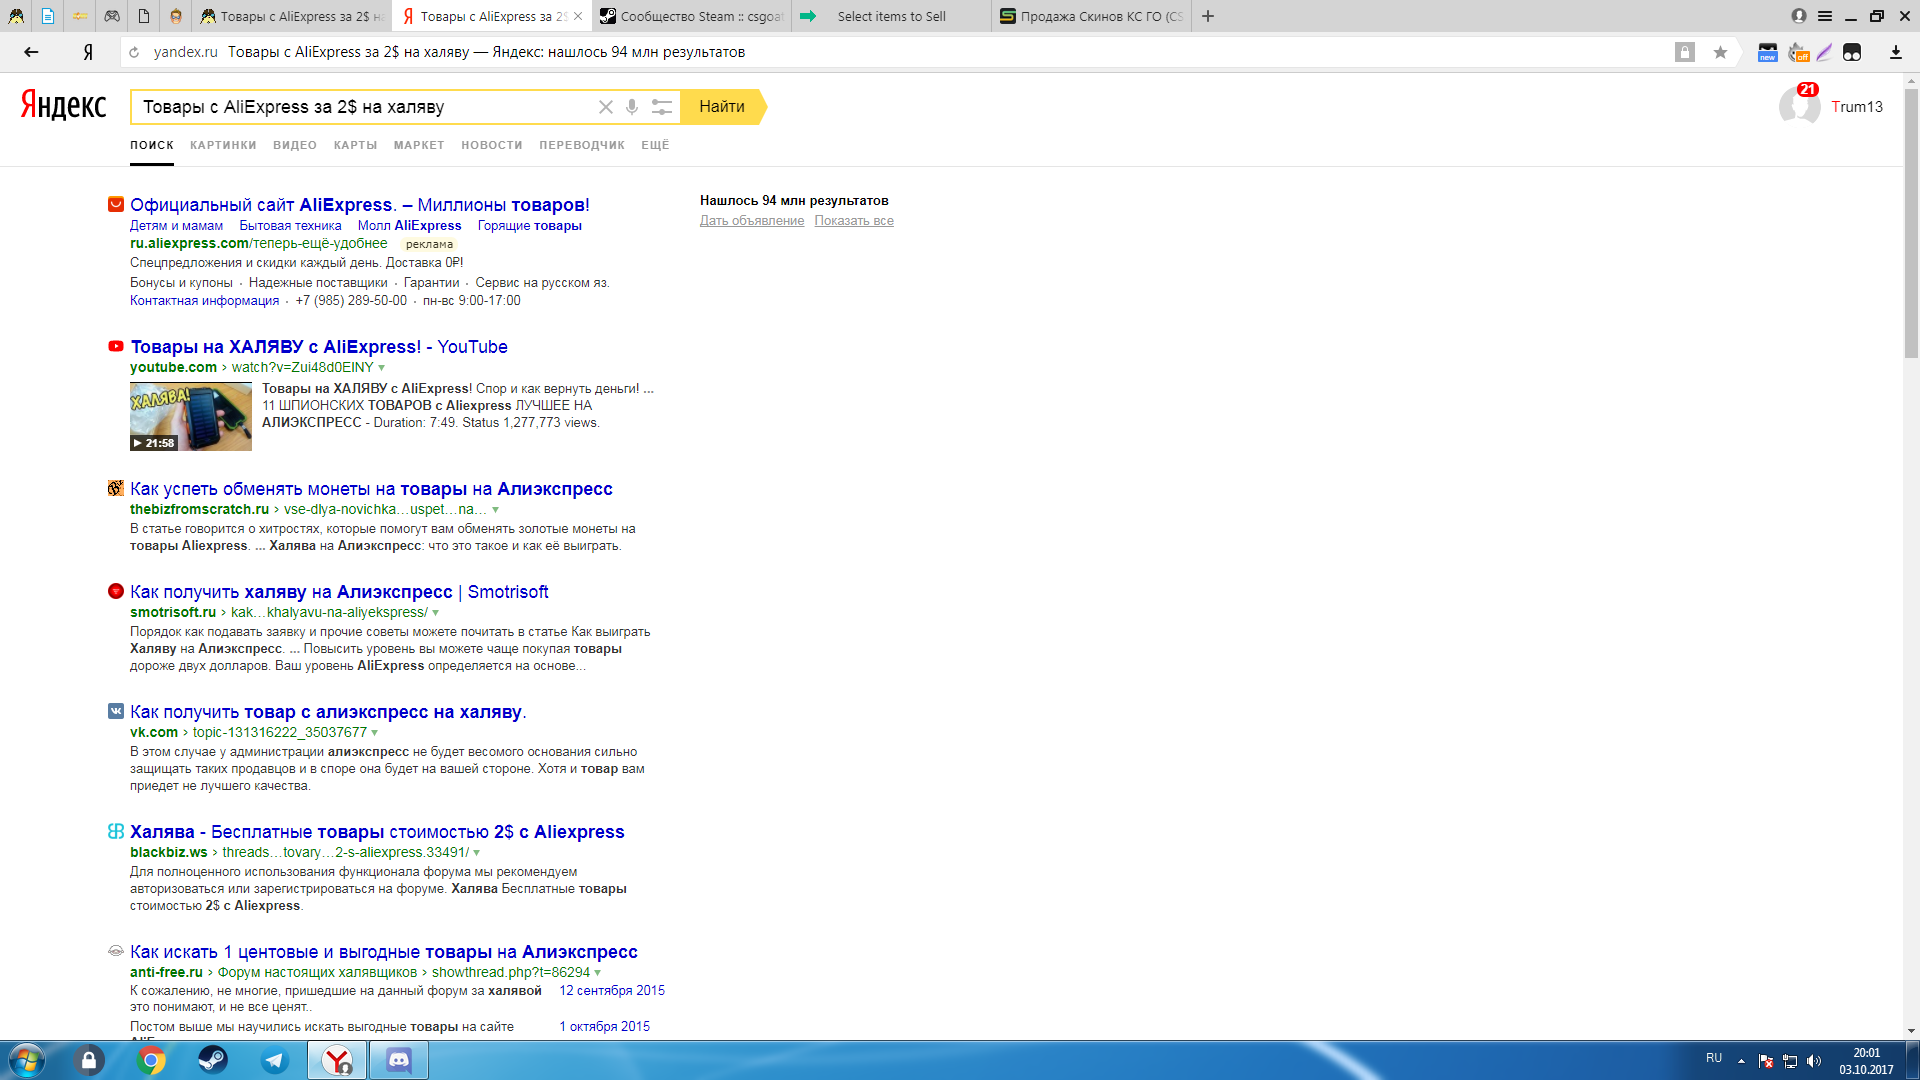The width and height of the screenshot is (1920, 1080).
Task: Open the Новости search tab
Action: click(492, 145)
